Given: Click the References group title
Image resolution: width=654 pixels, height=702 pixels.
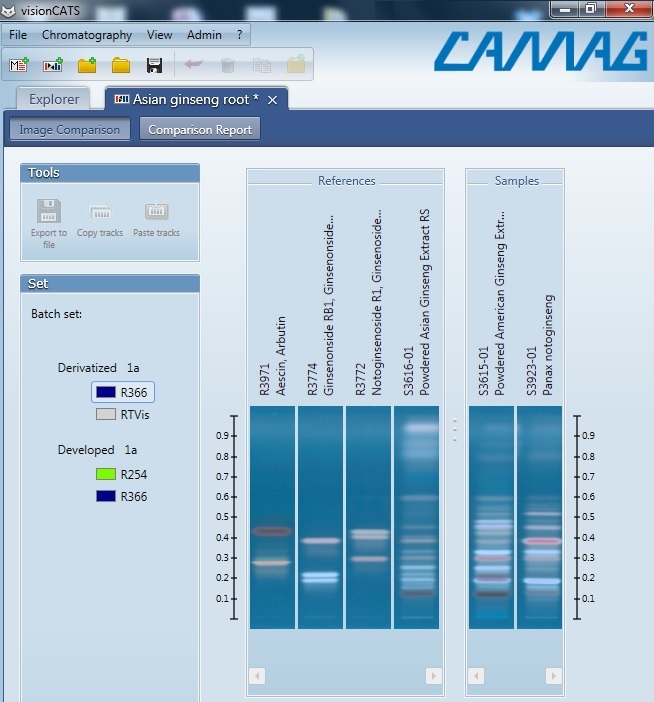Looking at the screenshot, I should pos(346,181).
